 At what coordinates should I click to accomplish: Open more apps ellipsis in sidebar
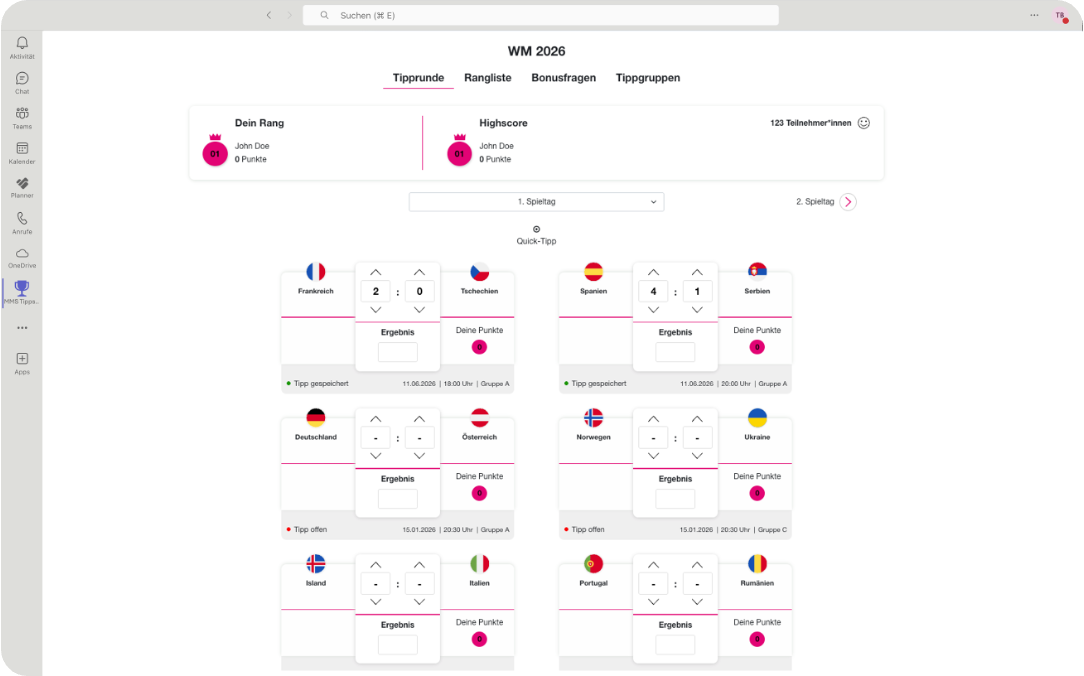tap(22, 328)
